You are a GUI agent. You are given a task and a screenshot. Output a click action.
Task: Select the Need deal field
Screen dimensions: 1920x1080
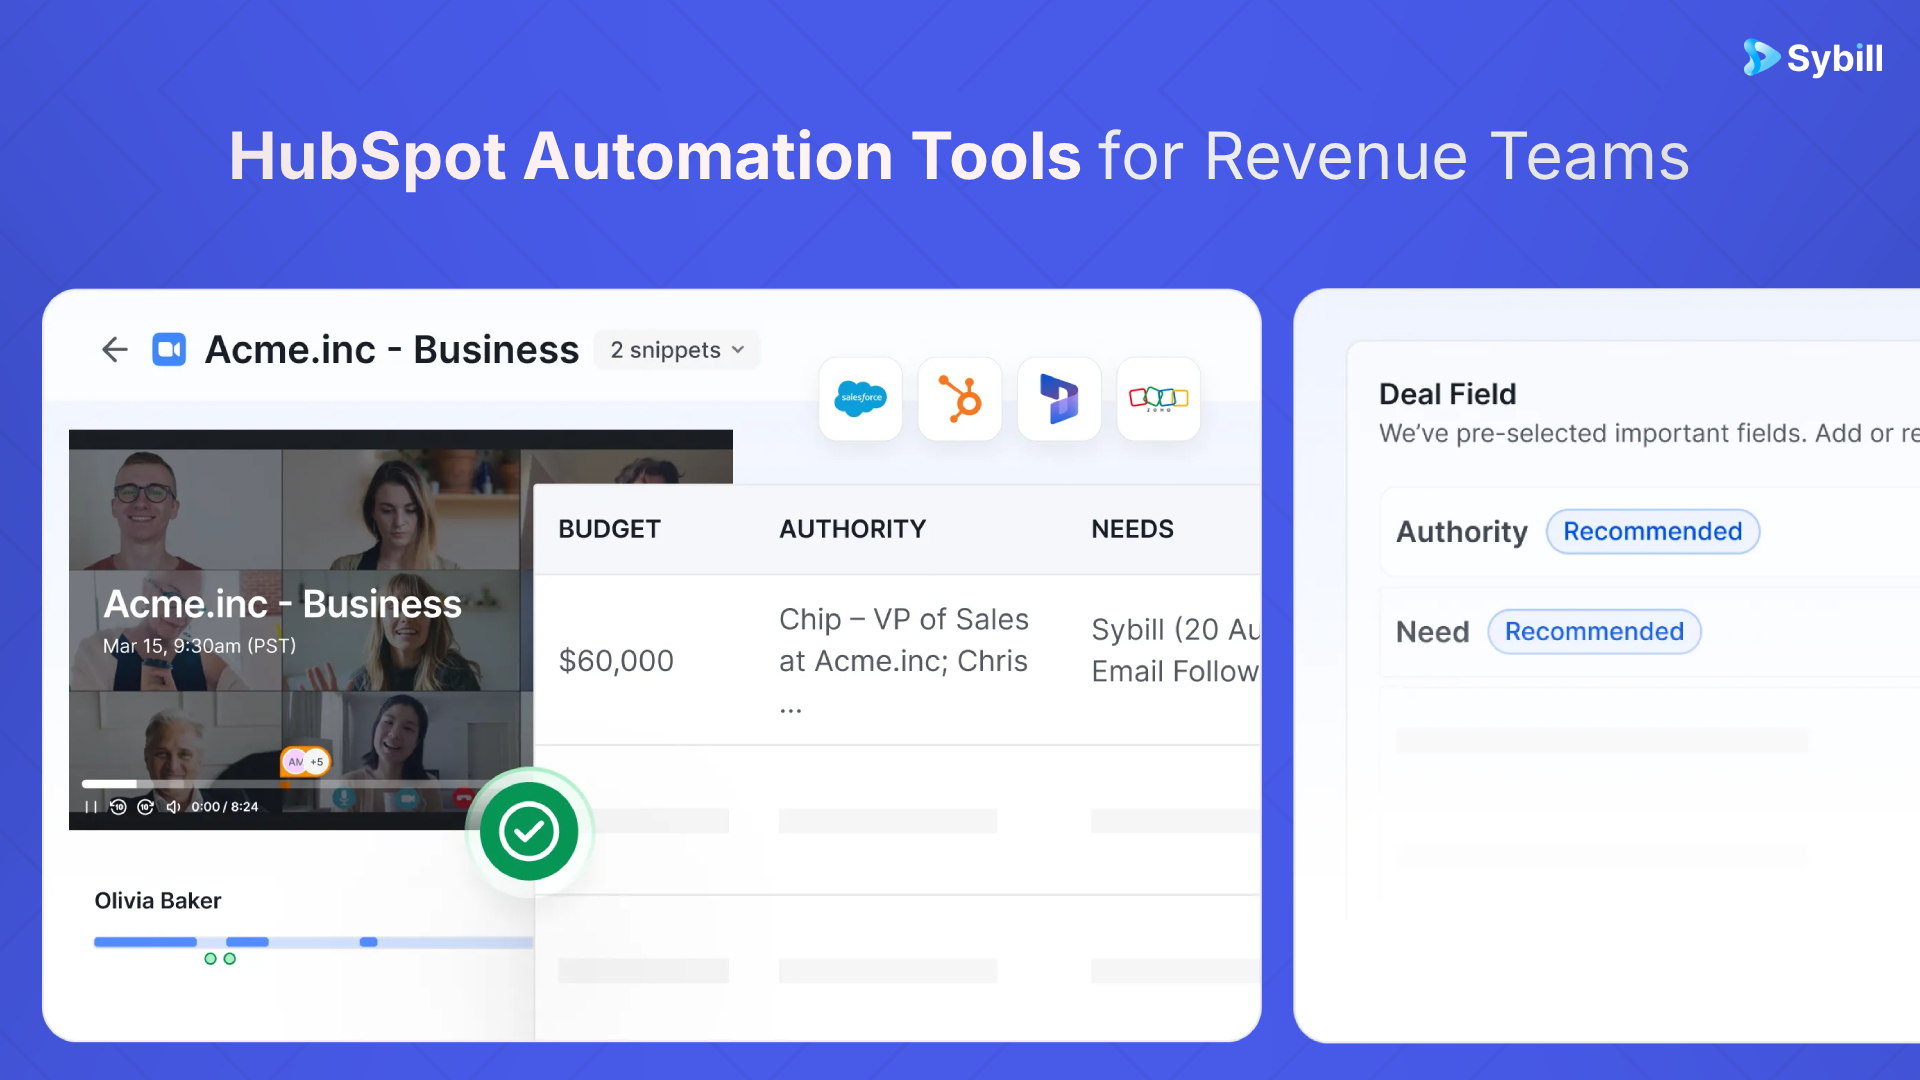tap(1650, 632)
